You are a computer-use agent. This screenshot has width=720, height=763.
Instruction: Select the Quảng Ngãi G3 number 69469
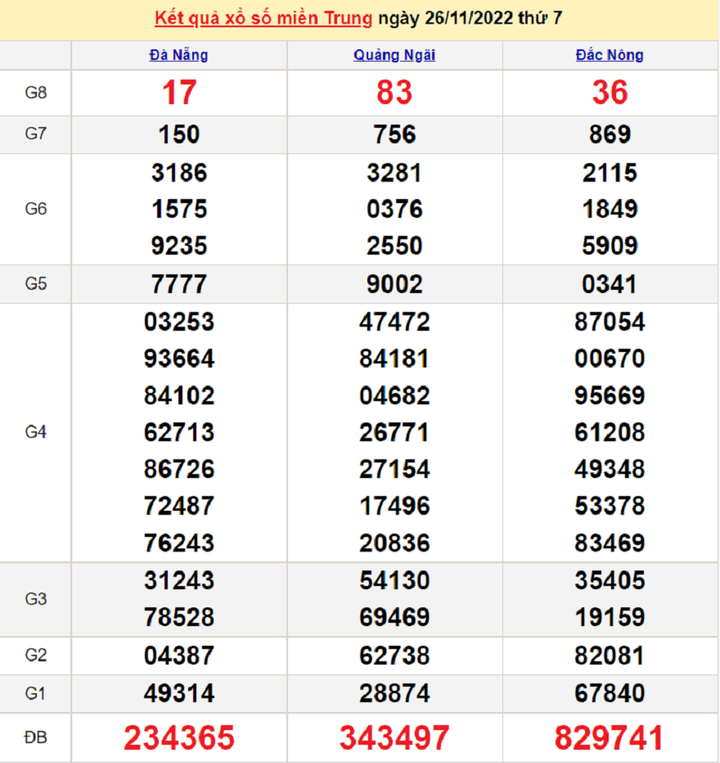pyautogui.click(x=394, y=617)
